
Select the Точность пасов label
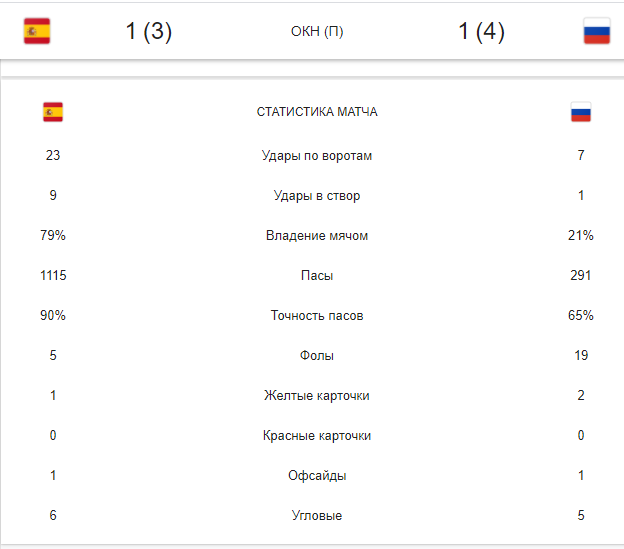(317, 316)
